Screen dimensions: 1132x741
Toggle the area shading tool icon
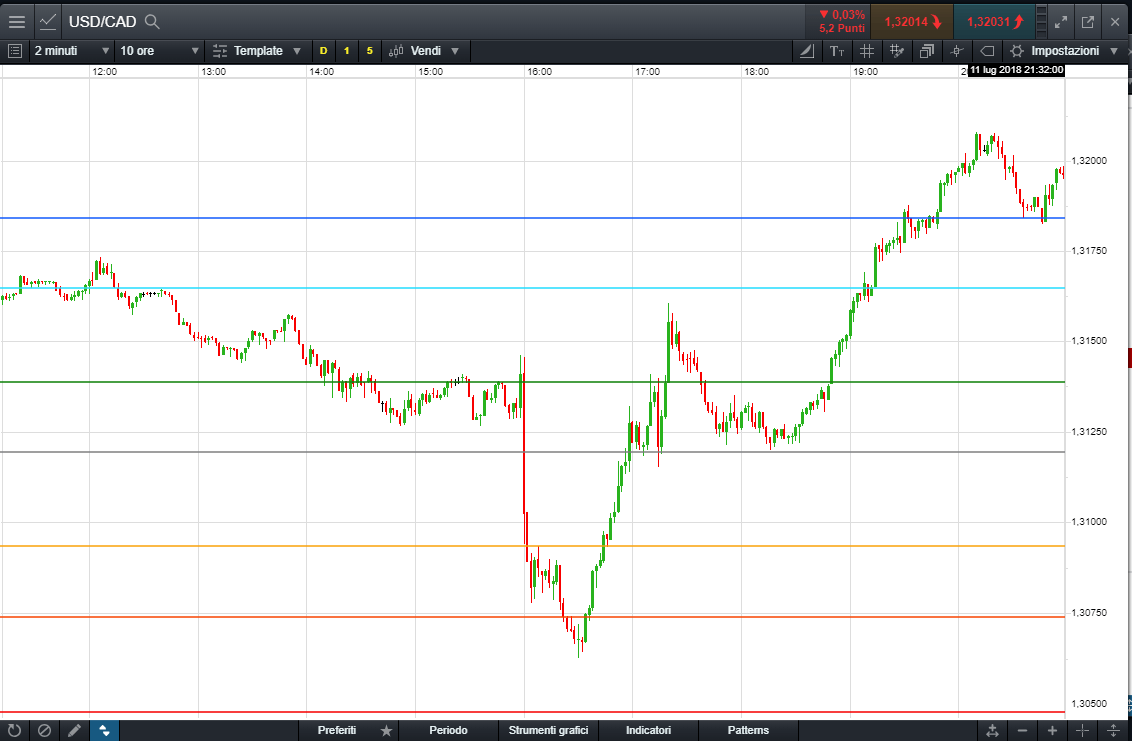[807, 51]
